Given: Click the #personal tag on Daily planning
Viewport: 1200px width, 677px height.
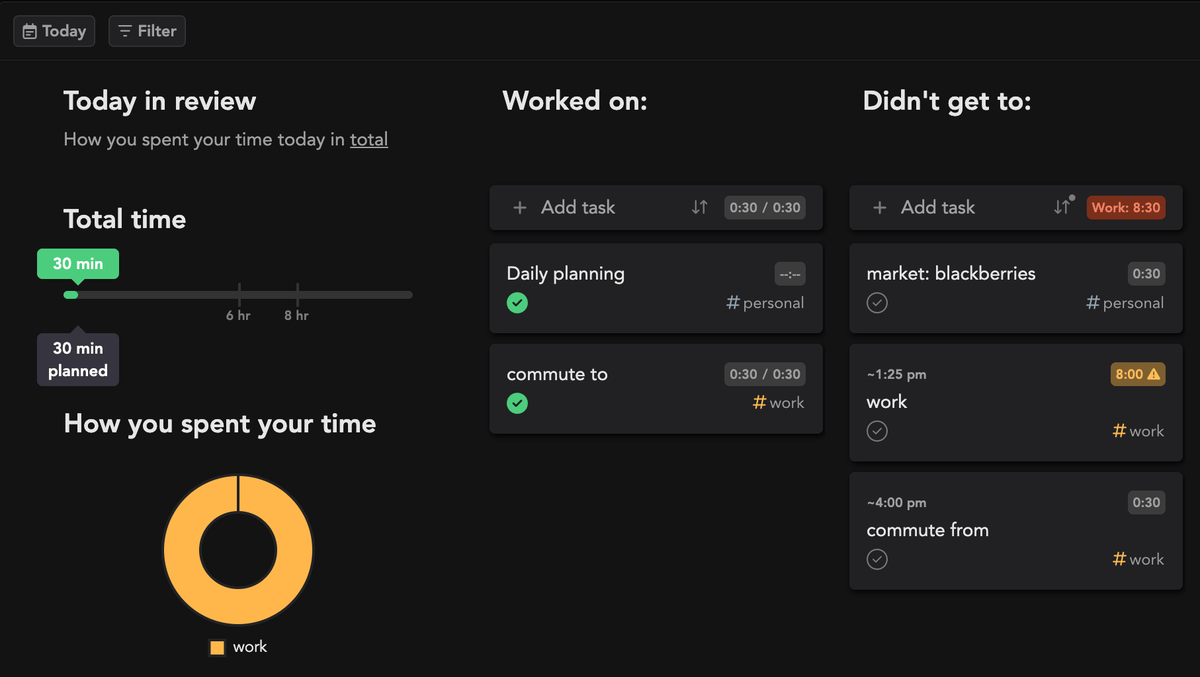Looking at the screenshot, I should pyautogui.click(x=765, y=302).
